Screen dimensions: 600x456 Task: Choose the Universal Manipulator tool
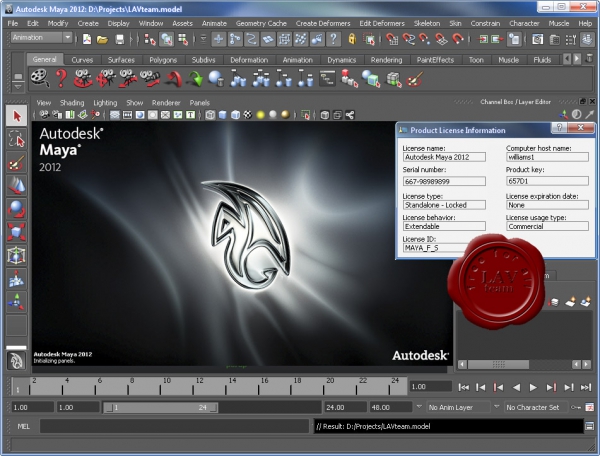(x=16, y=255)
